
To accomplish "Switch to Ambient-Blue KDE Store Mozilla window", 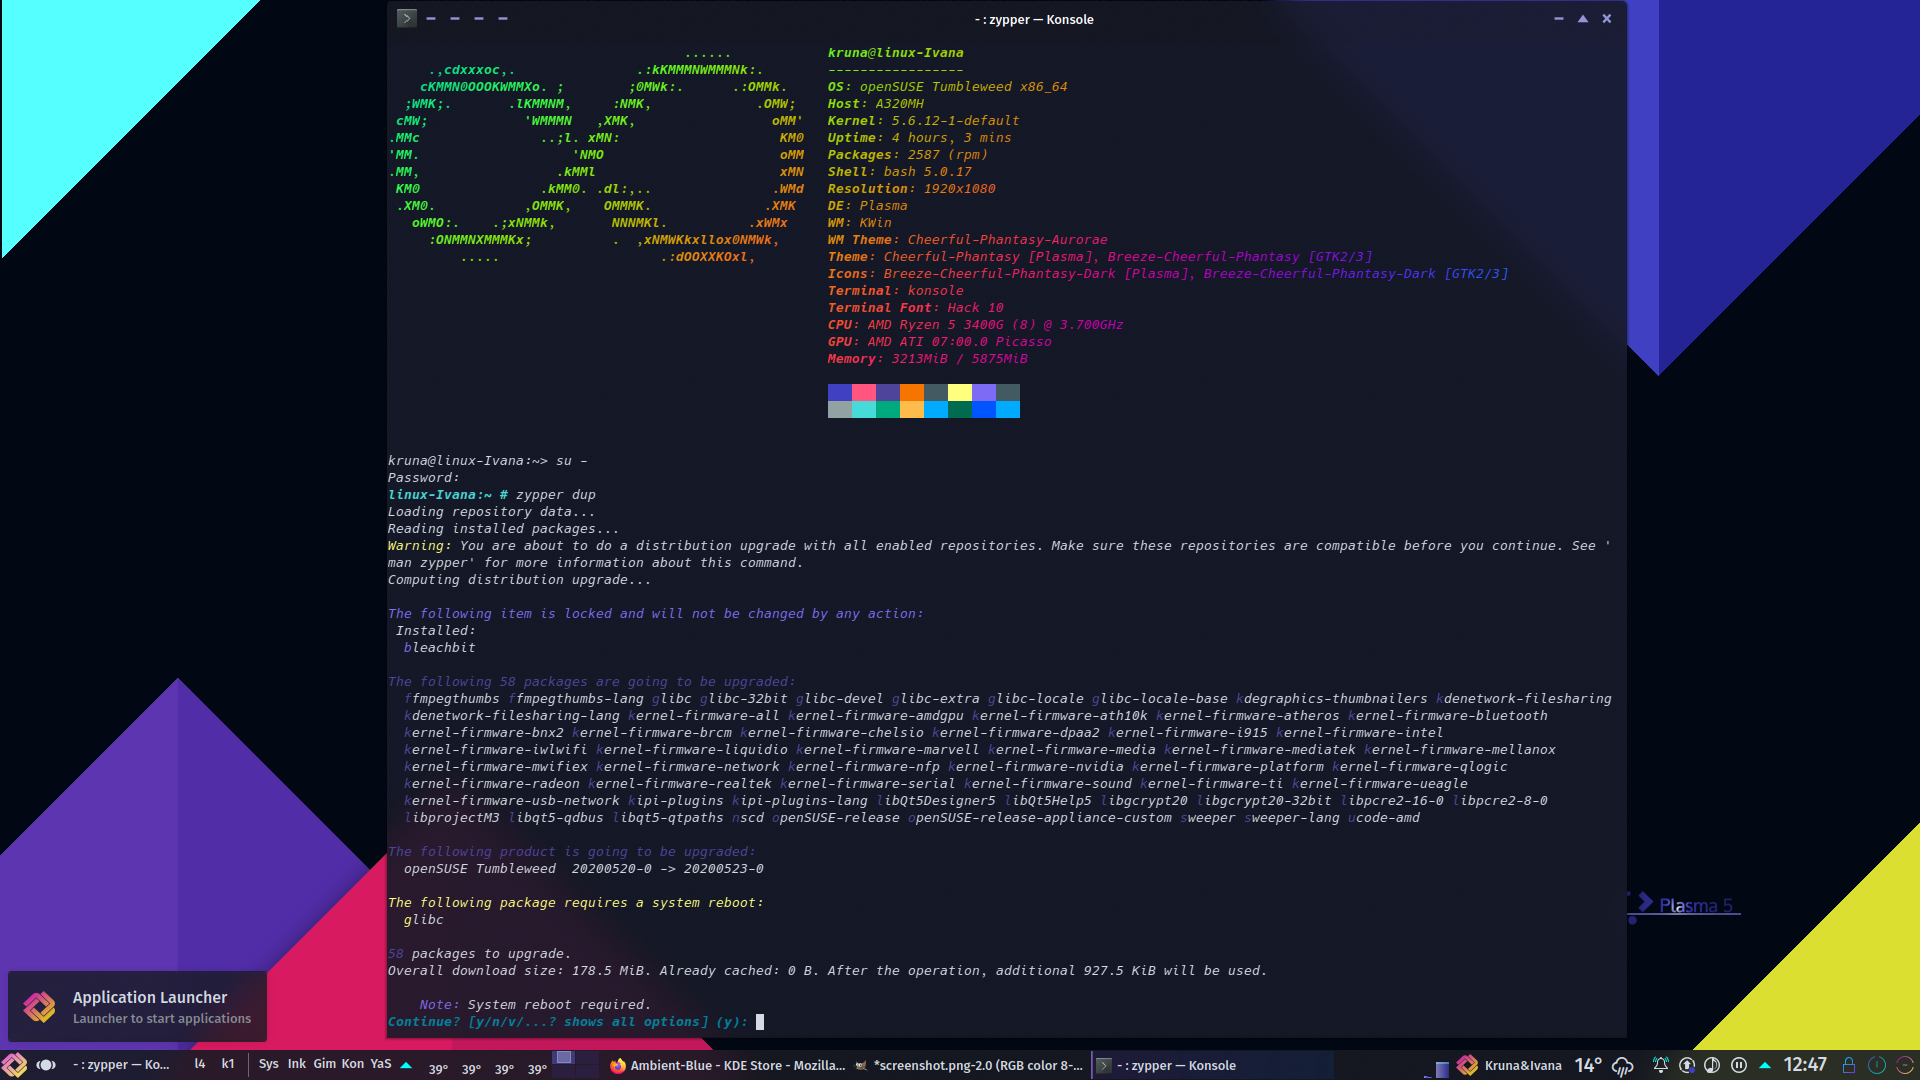I will coord(727,1066).
